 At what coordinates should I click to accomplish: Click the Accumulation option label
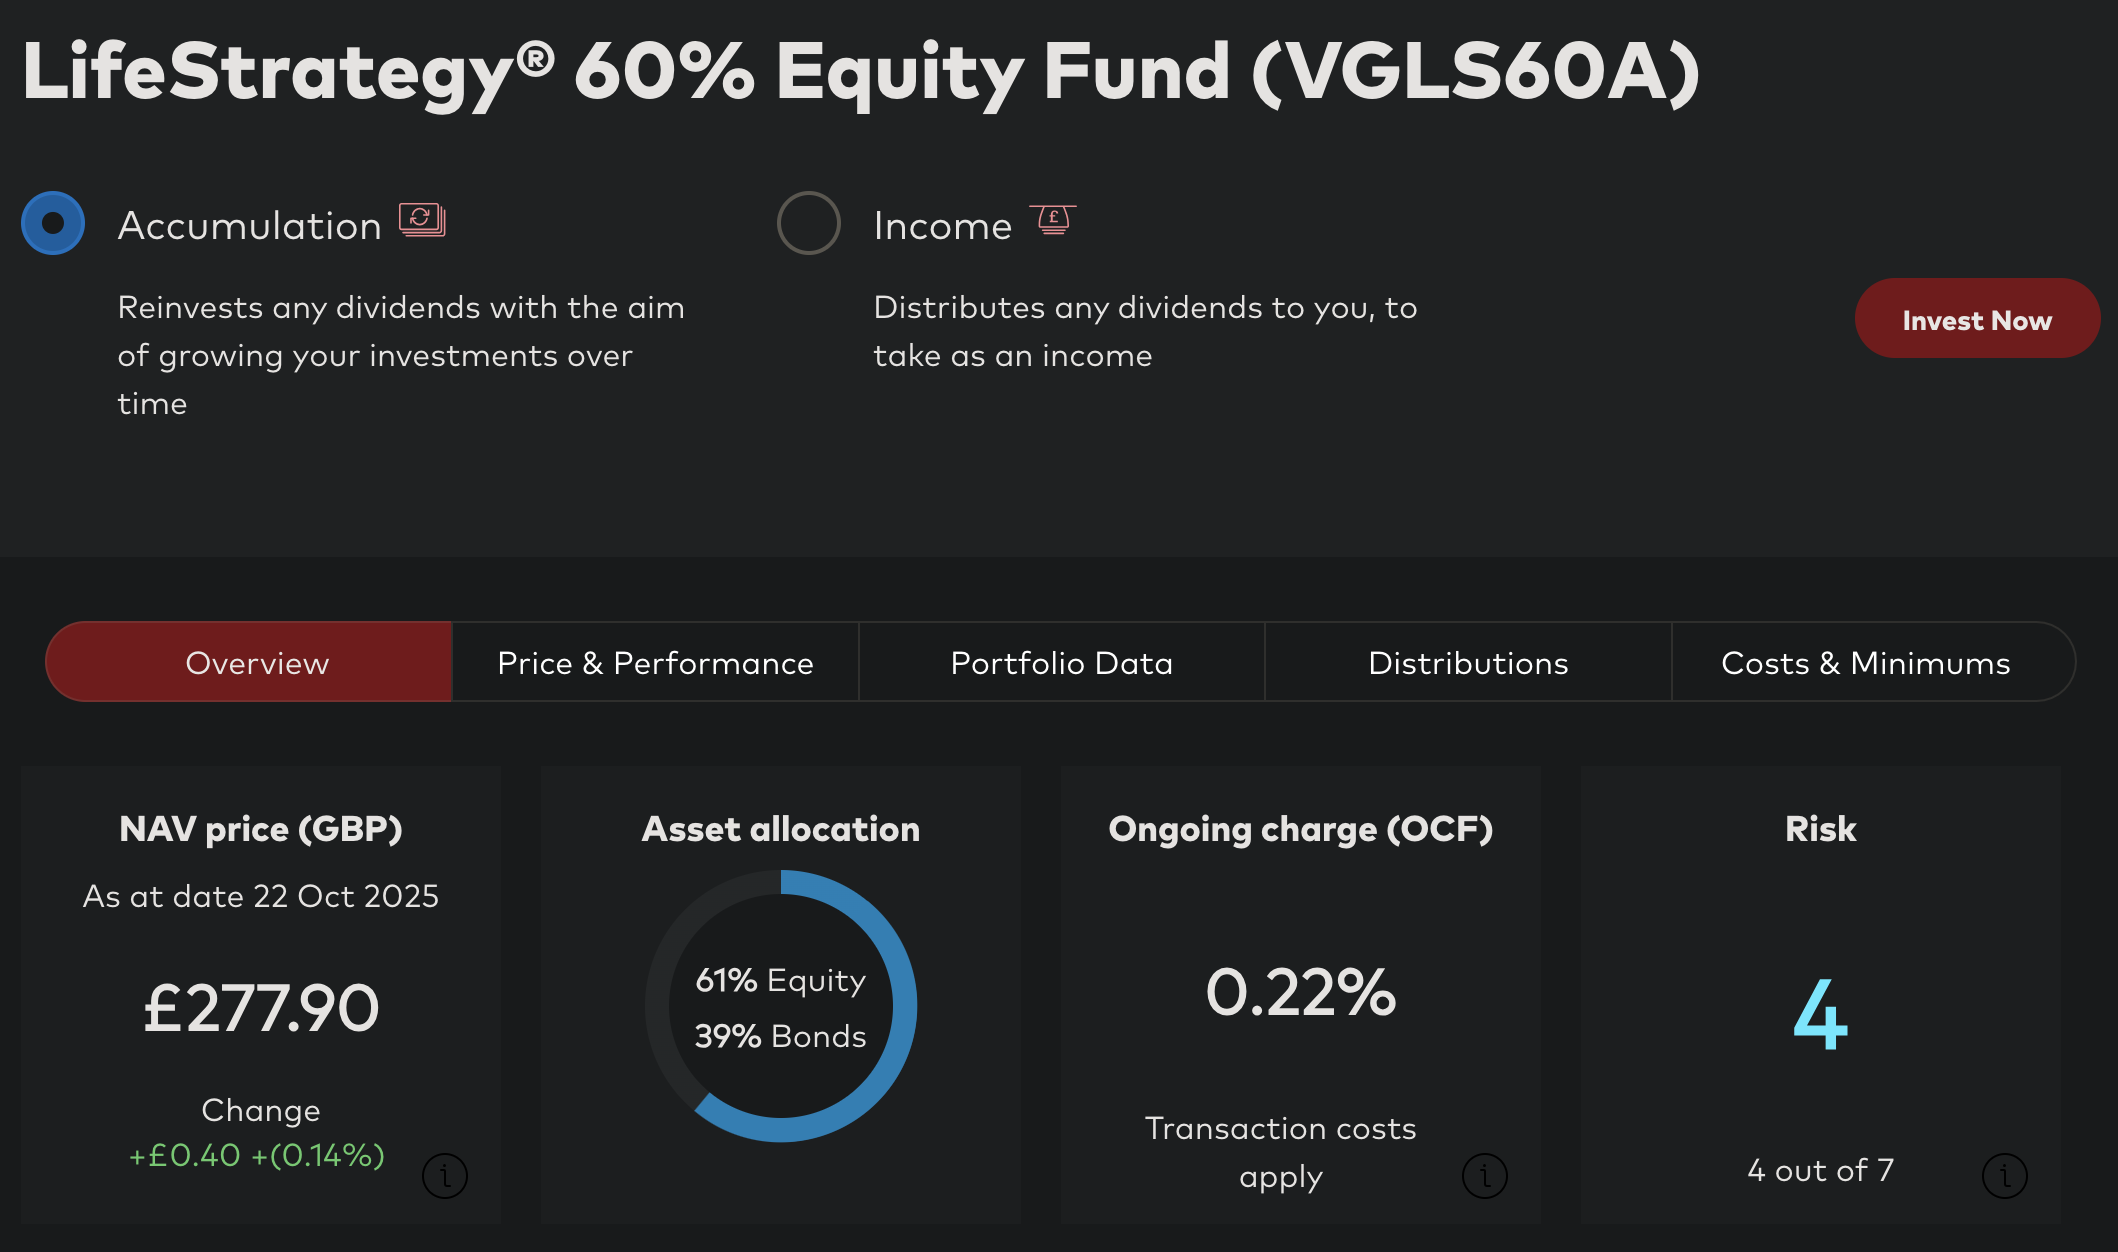point(249,226)
